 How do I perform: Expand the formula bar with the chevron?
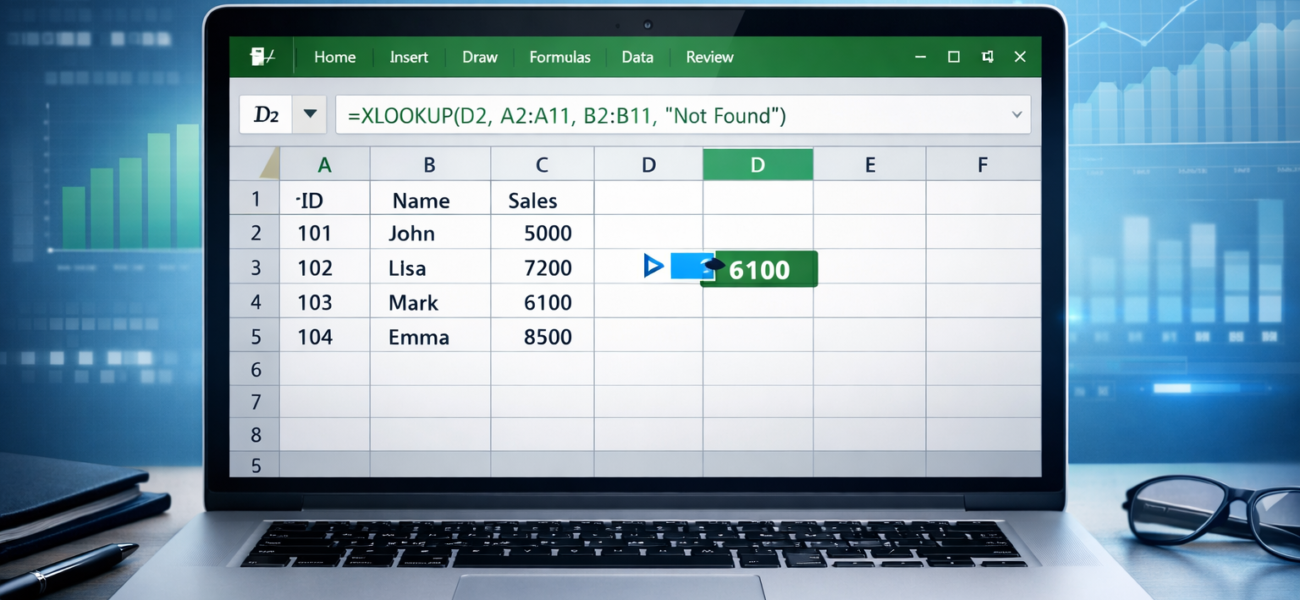(x=1017, y=115)
